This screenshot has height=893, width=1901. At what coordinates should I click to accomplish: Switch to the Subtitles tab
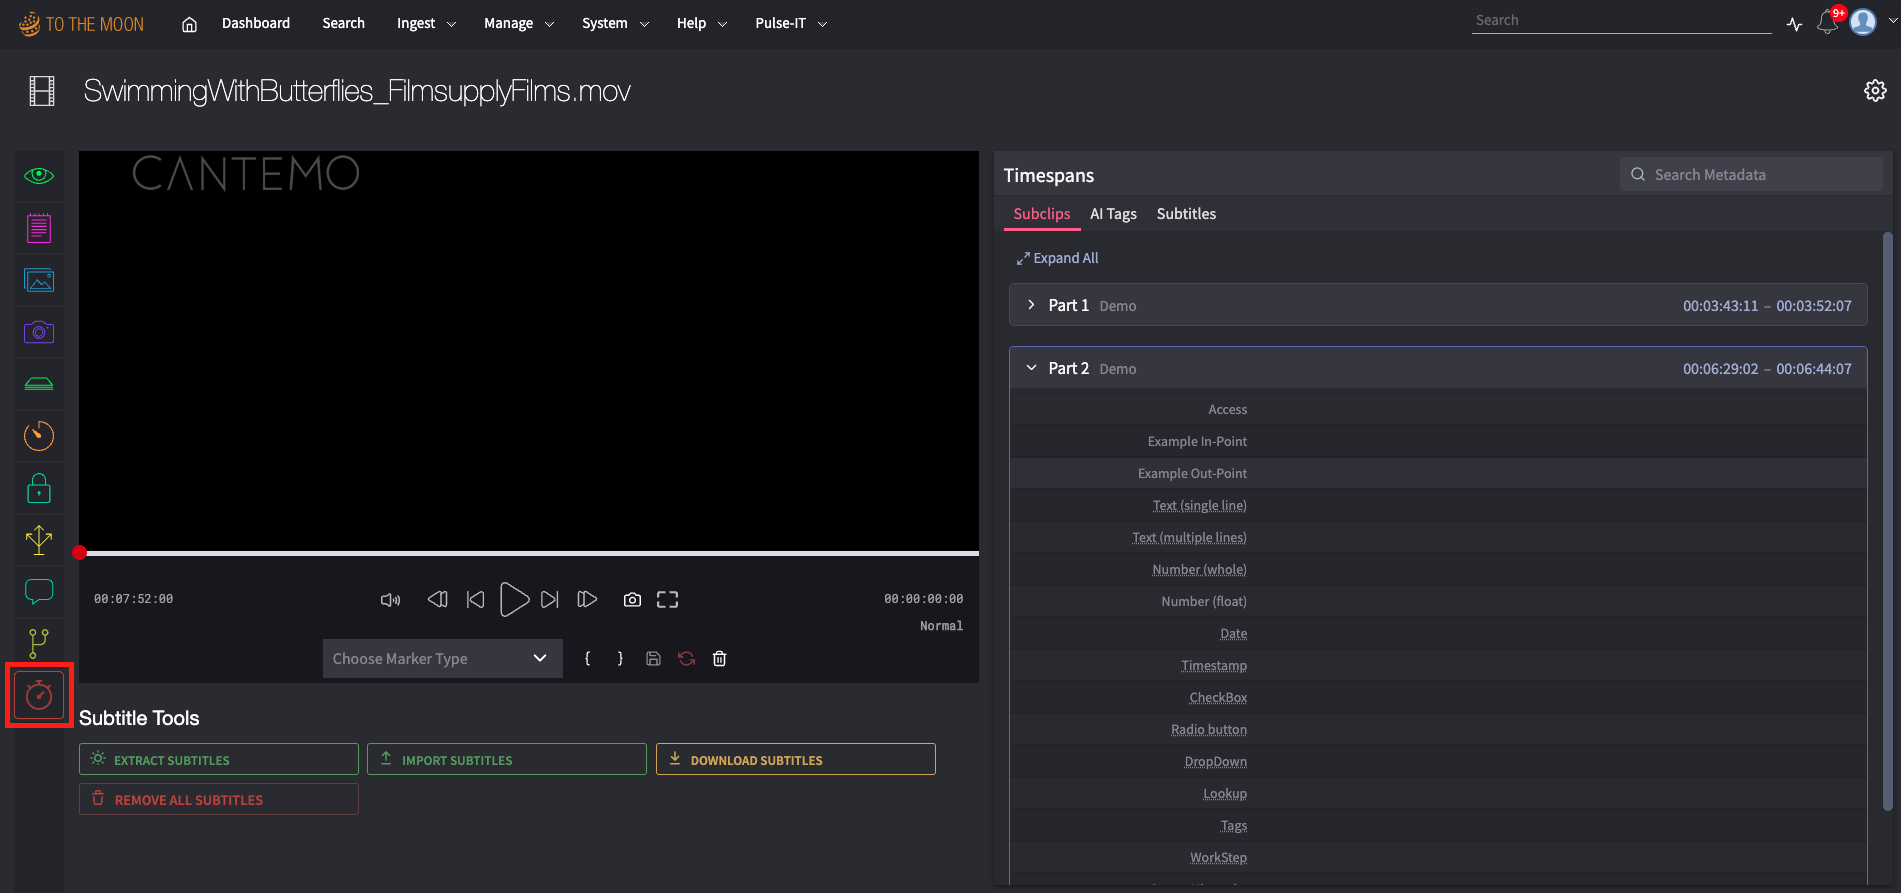1186,214
